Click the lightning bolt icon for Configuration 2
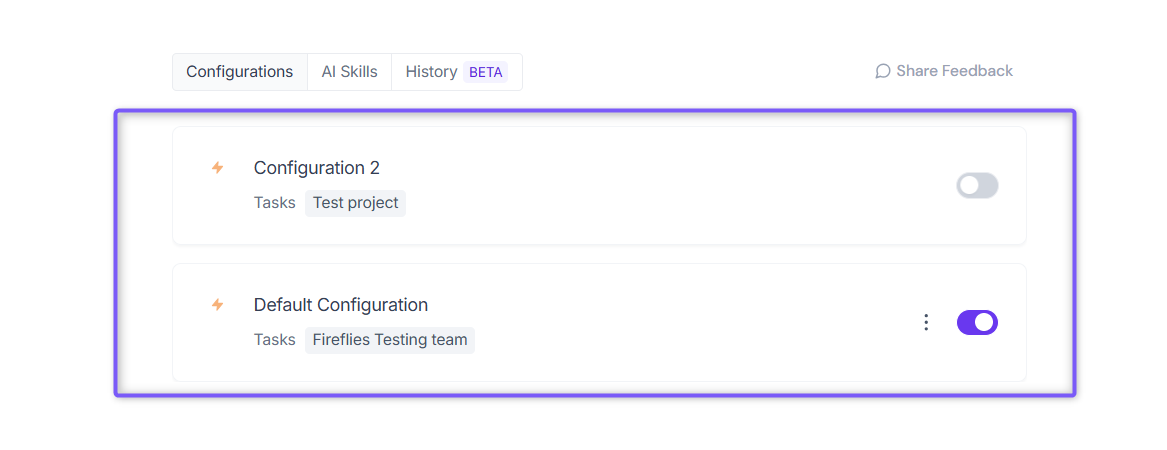 click(217, 168)
